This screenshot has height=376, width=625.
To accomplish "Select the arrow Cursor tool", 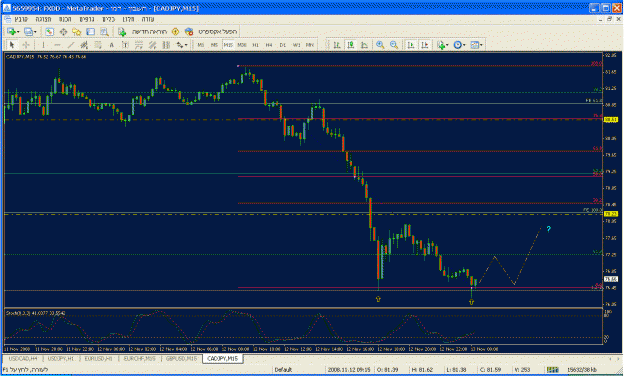I will pyautogui.click(x=12, y=45).
